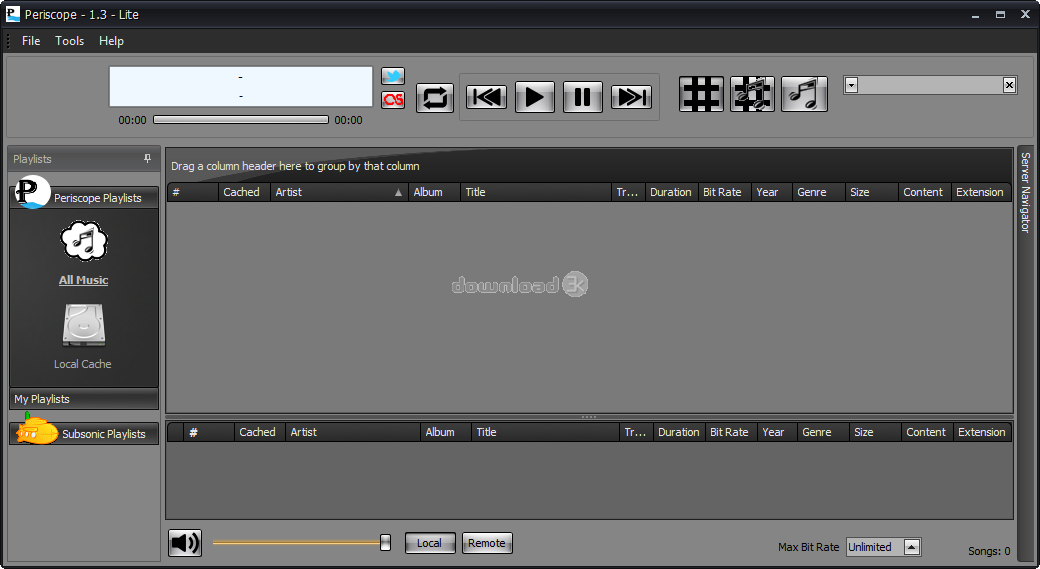
Task: Click the grid with music notes icon
Action: coord(752,94)
